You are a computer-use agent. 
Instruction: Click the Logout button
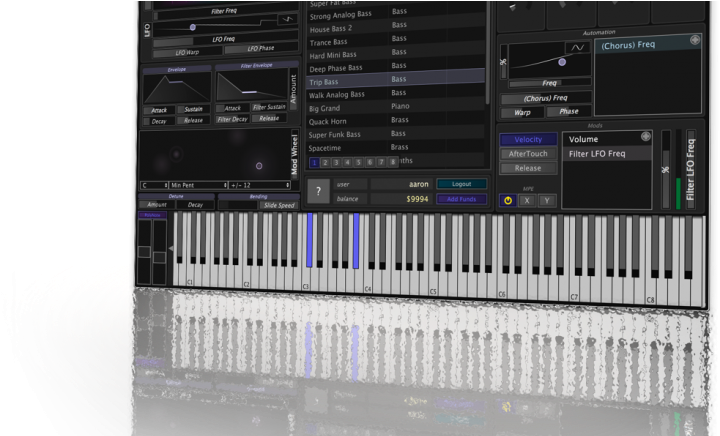tap(461, 184)
